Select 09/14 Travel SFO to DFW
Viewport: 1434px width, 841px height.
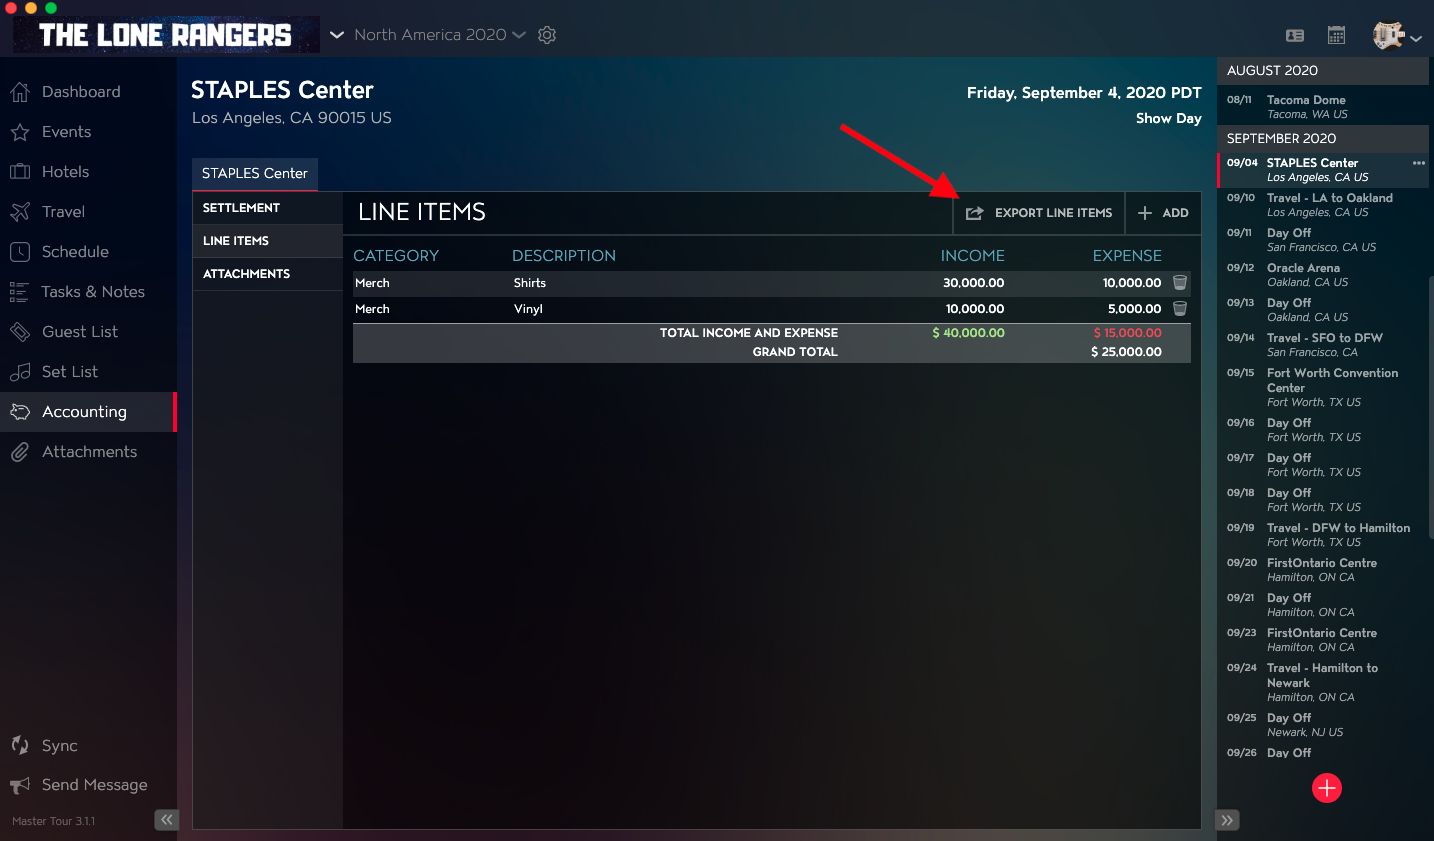[1323, 345]
